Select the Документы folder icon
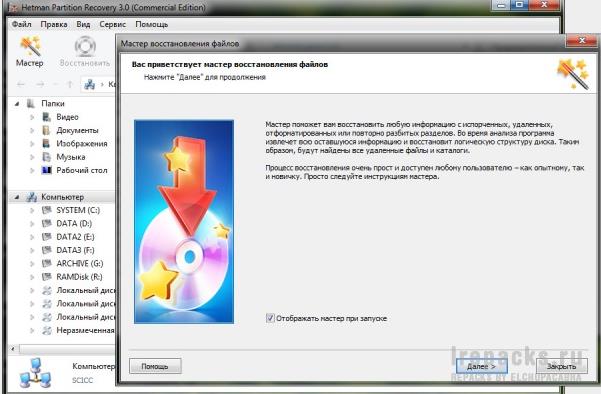 pyautogui.click(x=46, y=130)
